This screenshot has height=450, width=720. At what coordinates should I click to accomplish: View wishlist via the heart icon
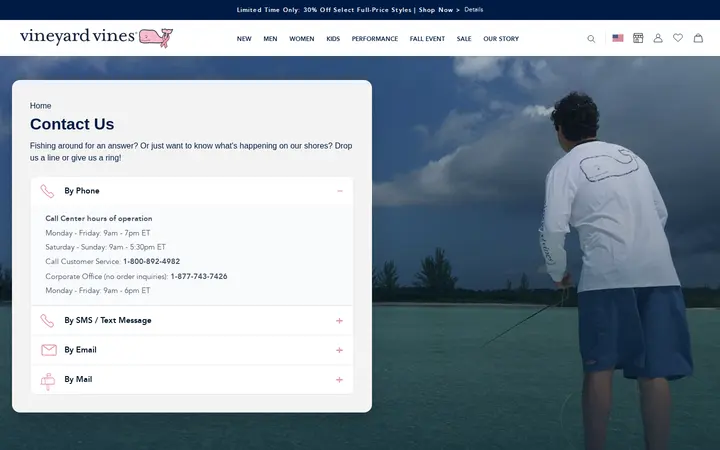pyautogui.click(x=678, y=38)
